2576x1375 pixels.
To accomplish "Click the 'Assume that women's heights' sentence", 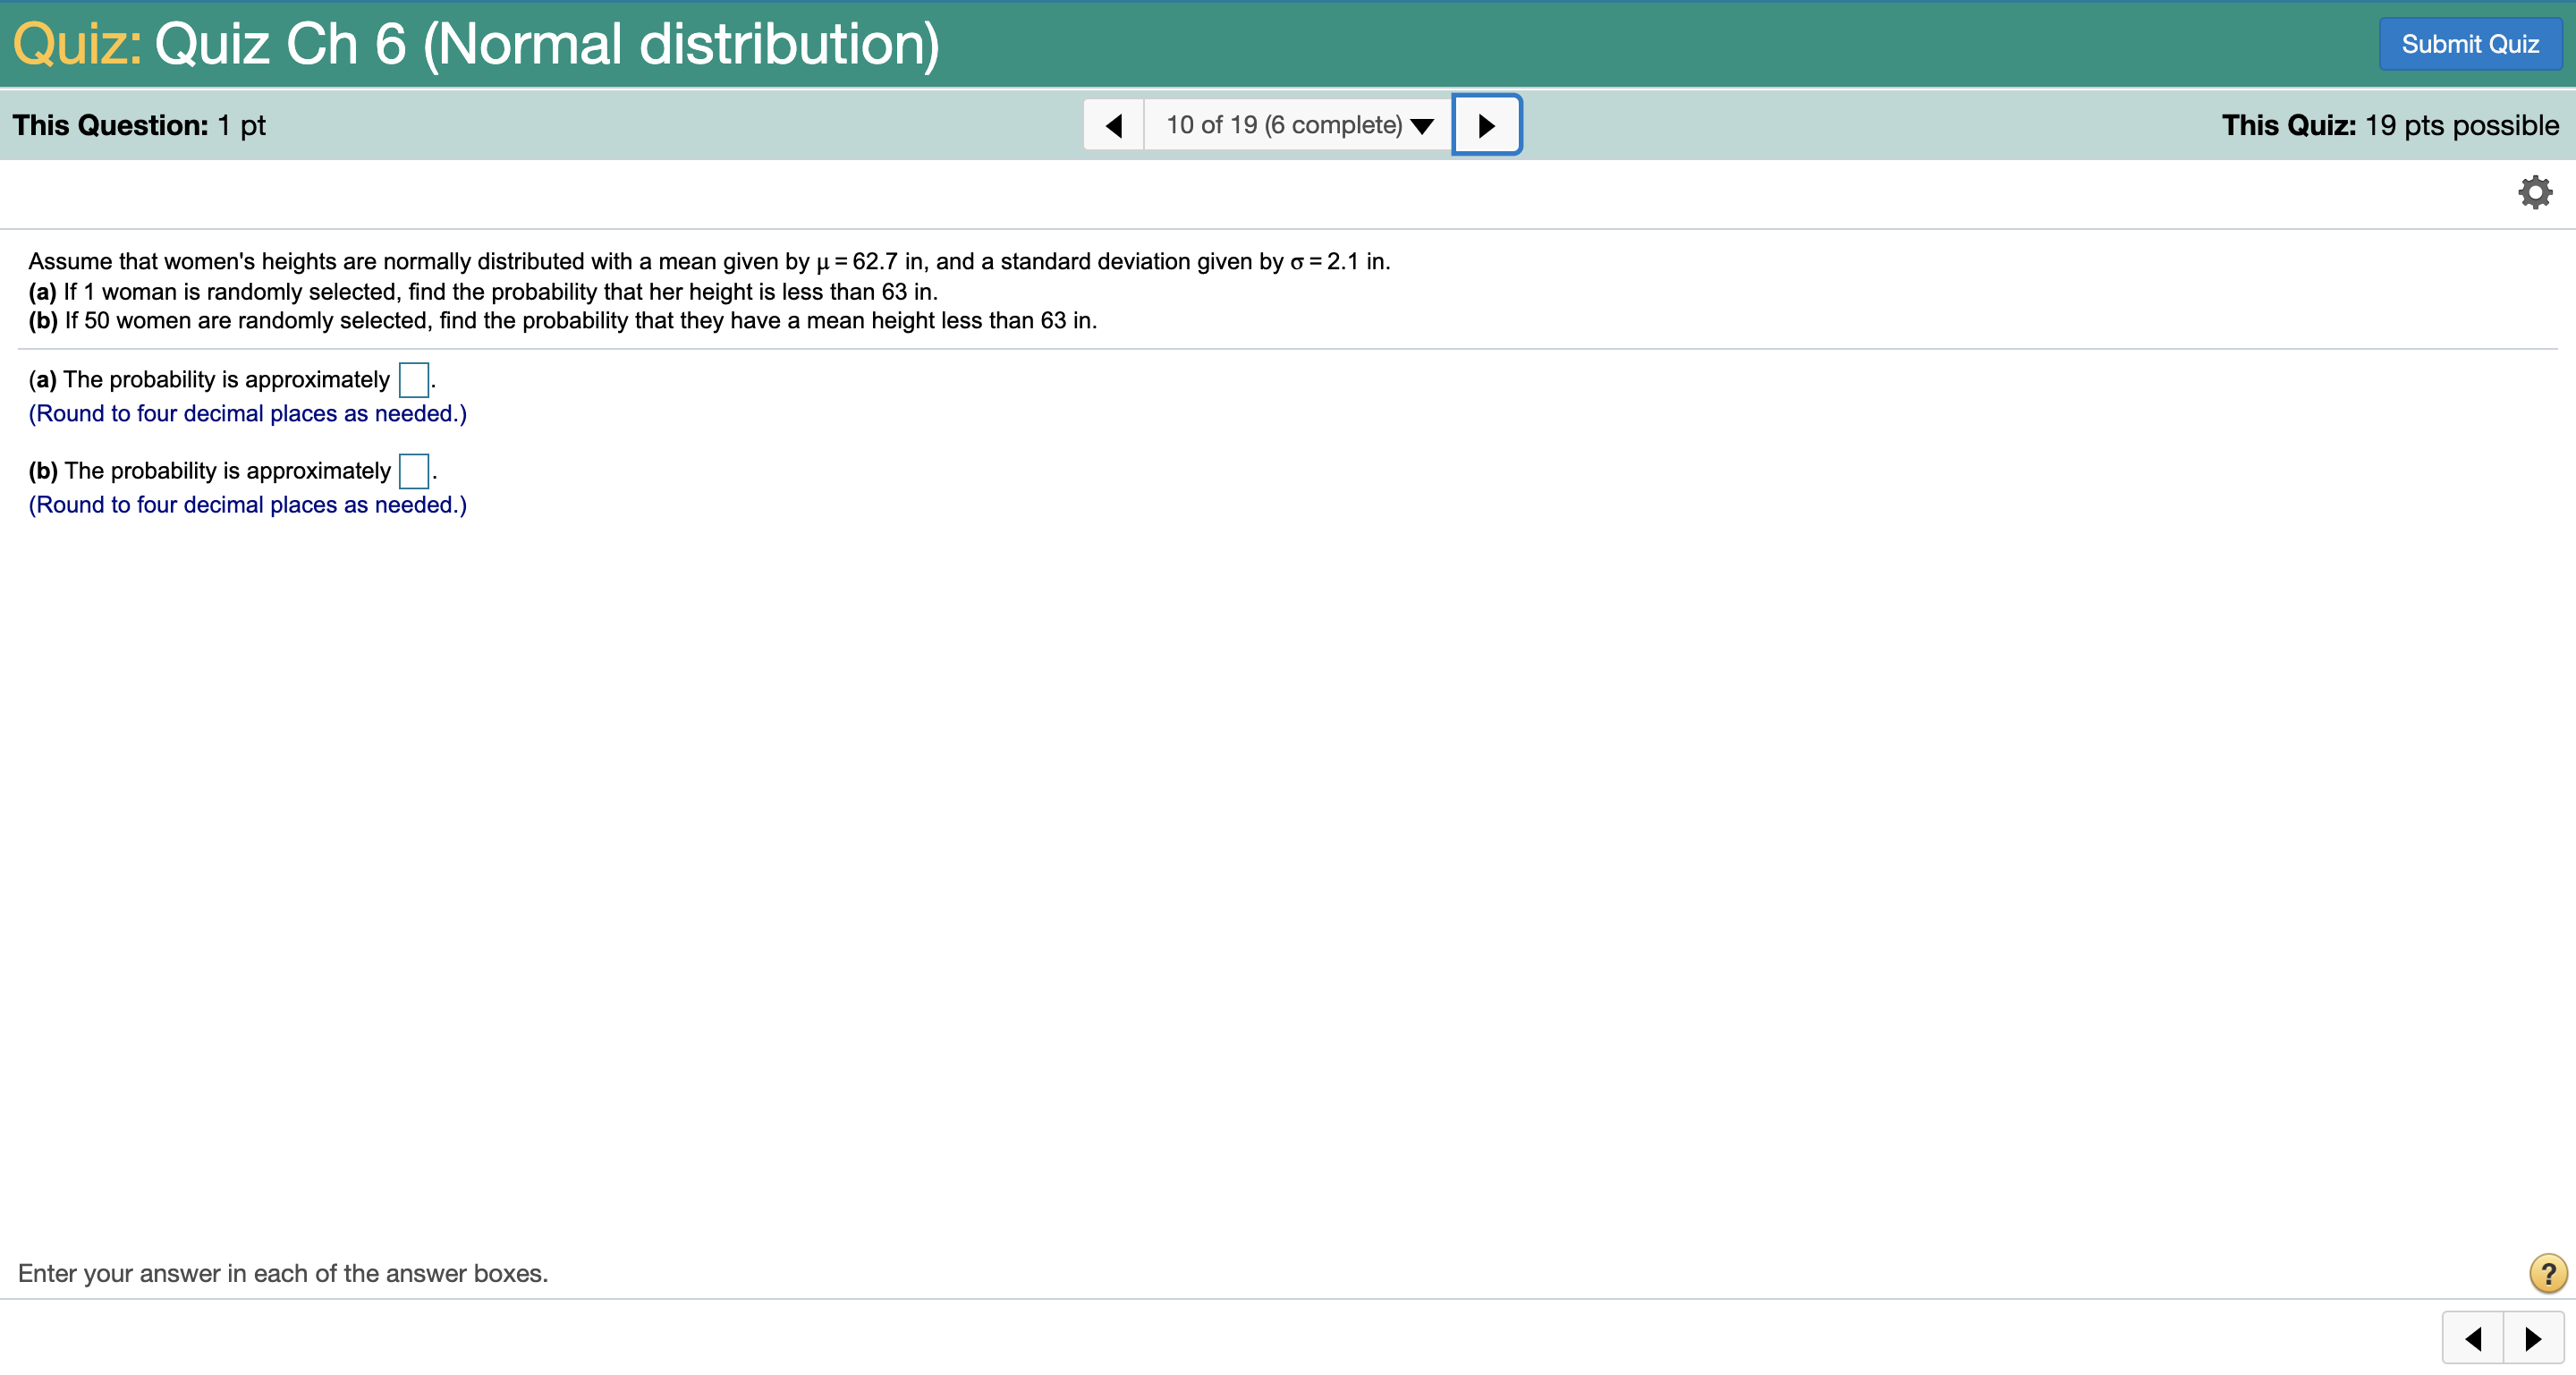I will click(708, 262).
